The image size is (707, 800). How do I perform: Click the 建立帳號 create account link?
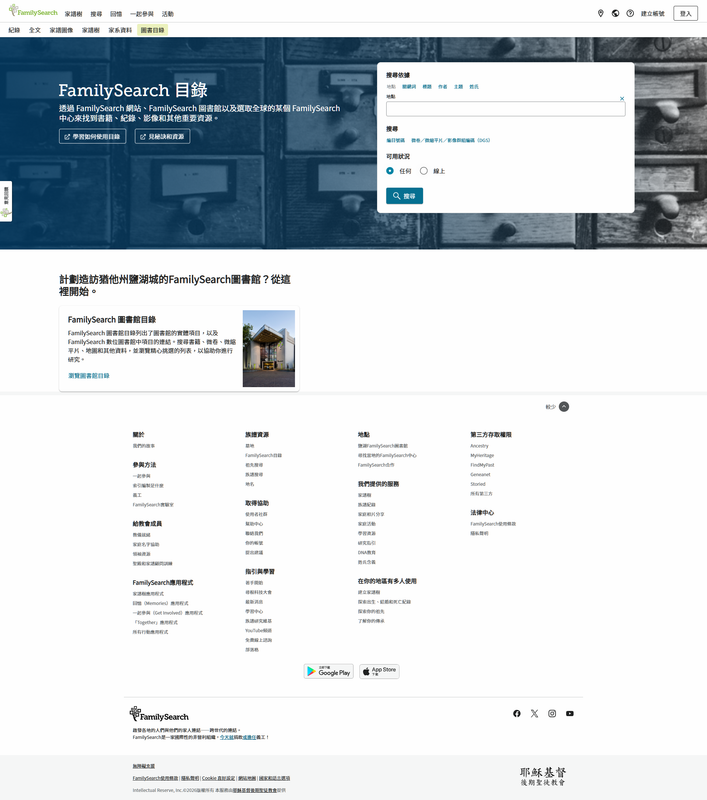653,14
